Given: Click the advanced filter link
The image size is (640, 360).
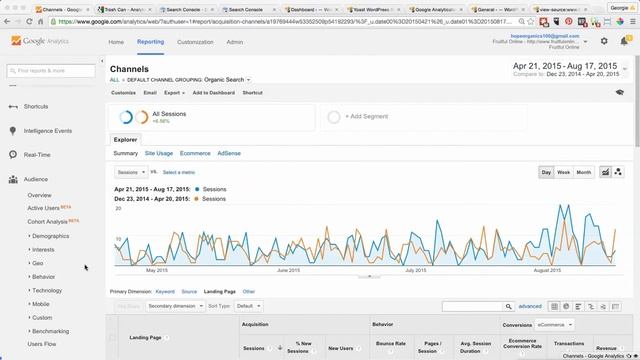Looking at the screenshot, I should tap(530, 306).
